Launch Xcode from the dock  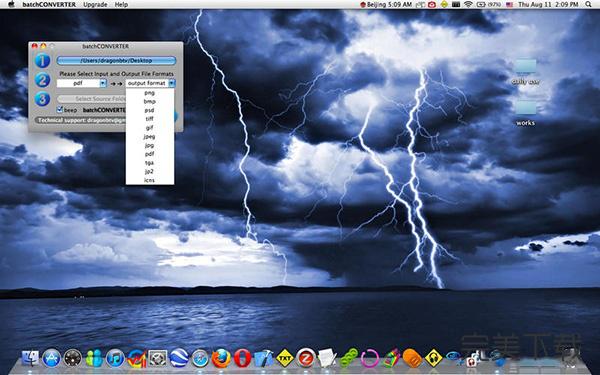(x=264, y=359)
